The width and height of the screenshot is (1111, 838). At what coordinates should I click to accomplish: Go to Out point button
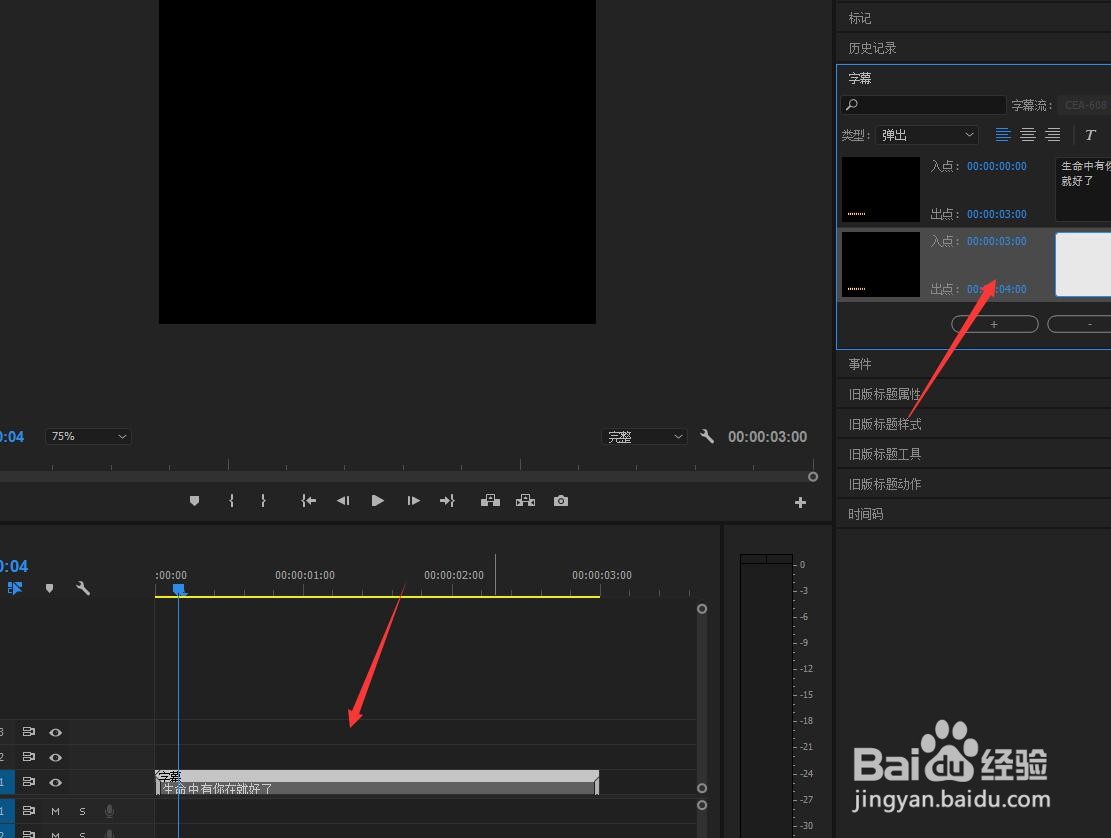coord(447,501)
